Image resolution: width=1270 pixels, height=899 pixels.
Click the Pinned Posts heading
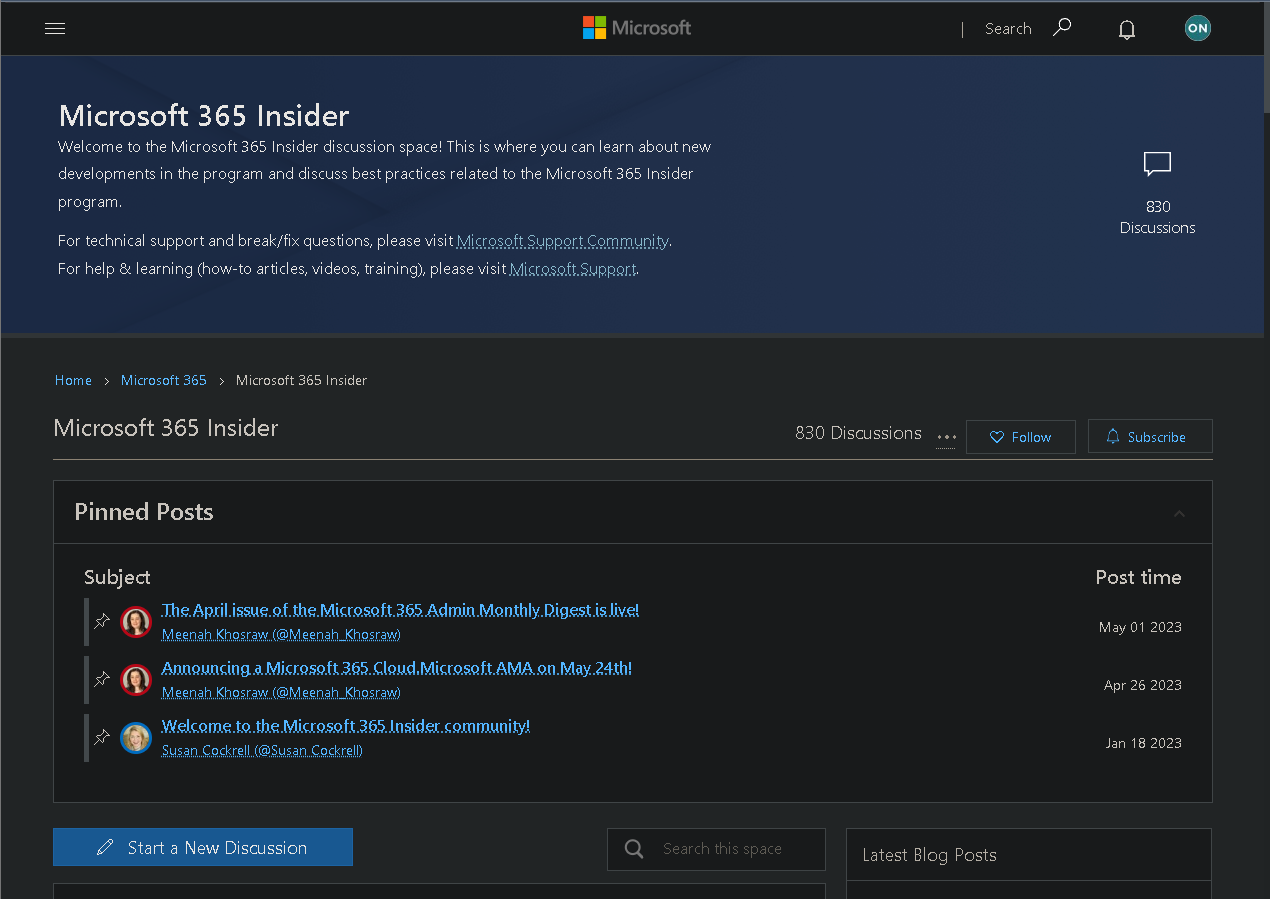(x=144, y=512)
